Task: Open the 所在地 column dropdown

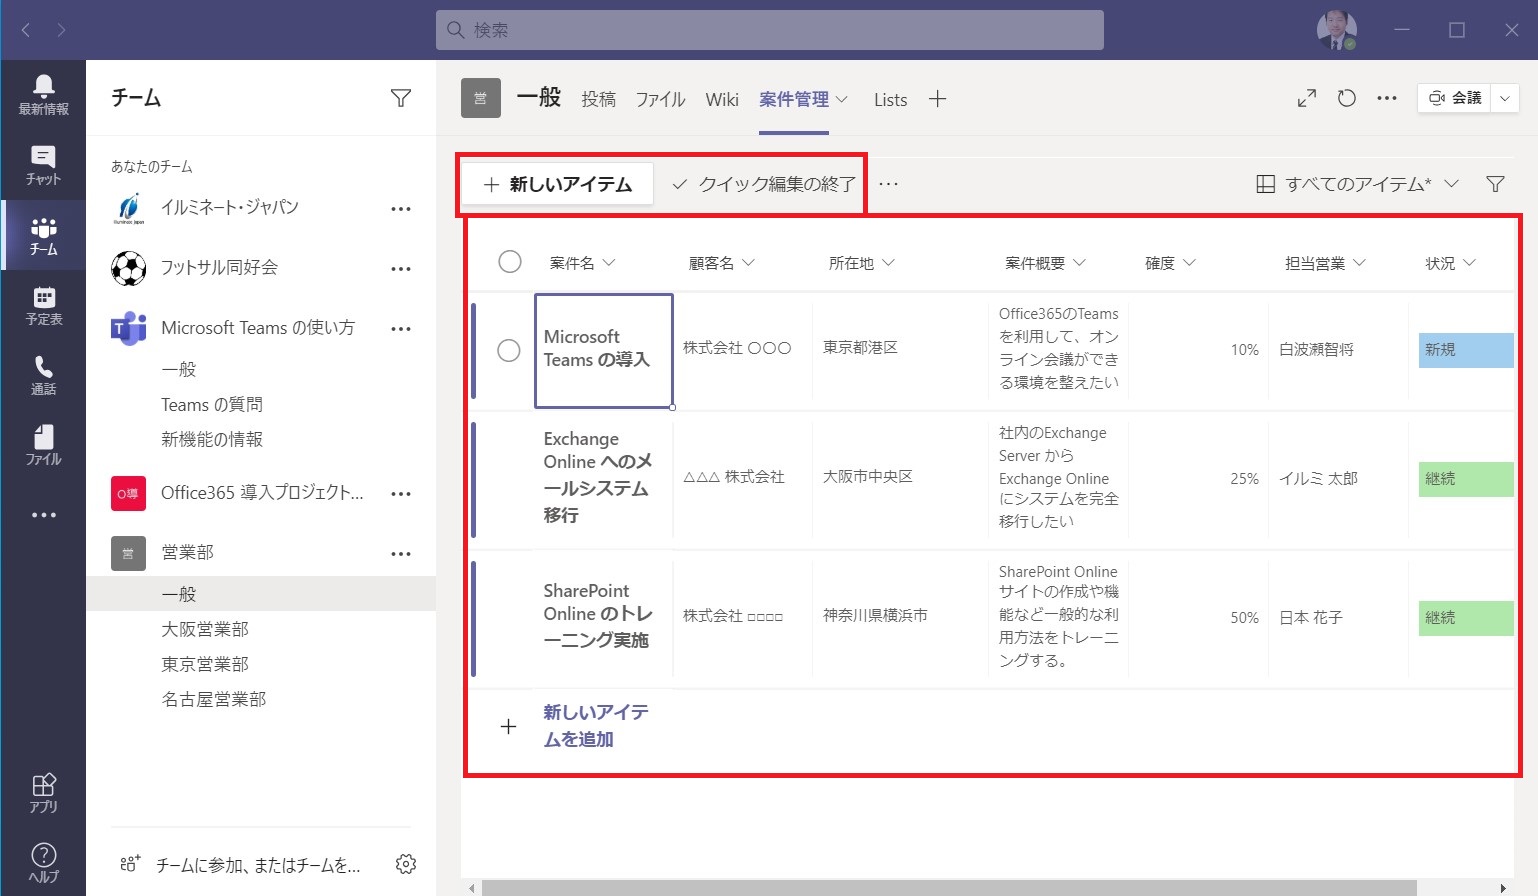Action: point(888,263)
